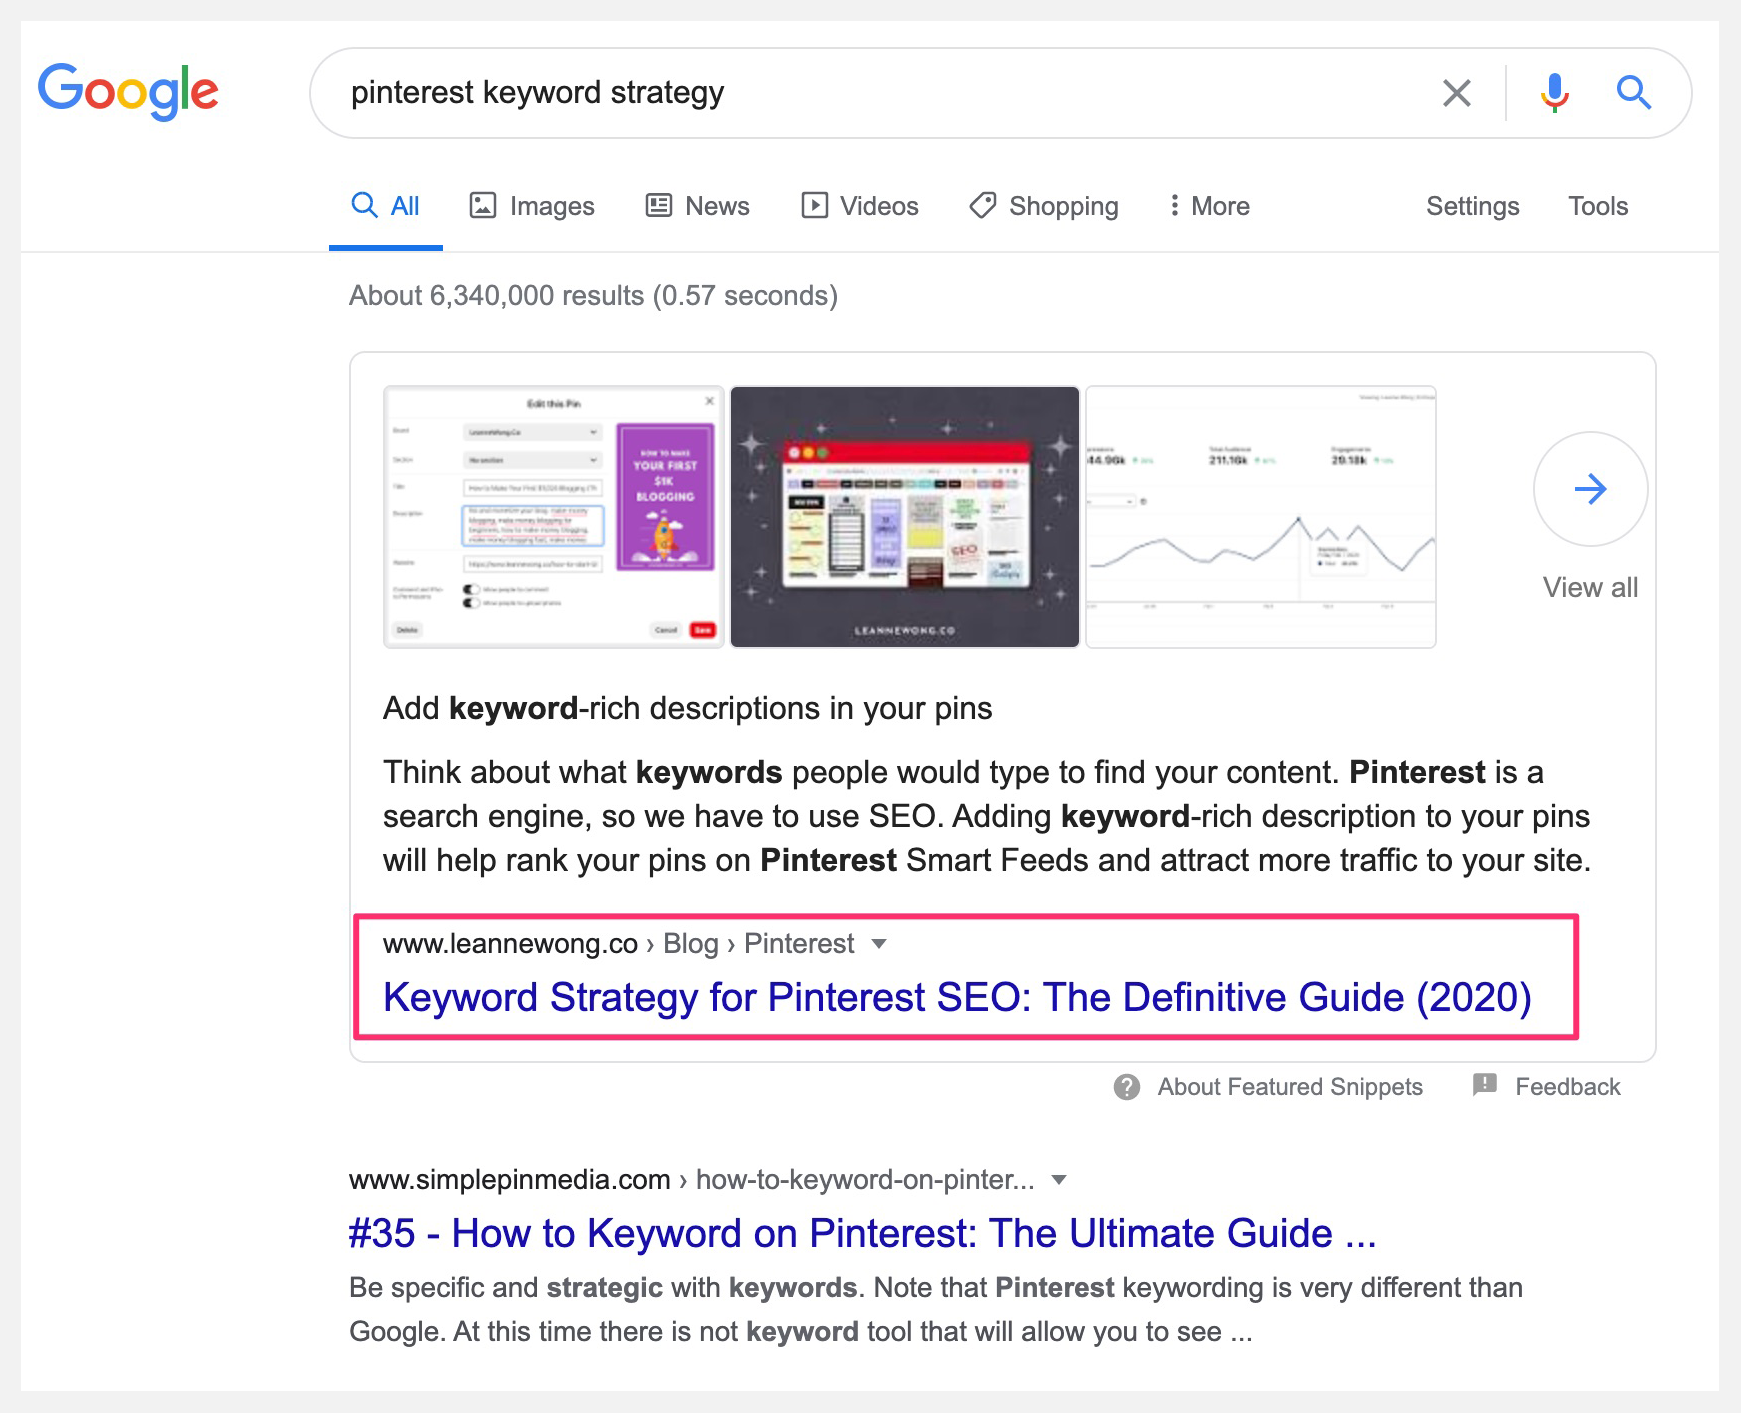
Task: Click snippet heading Add keyword-rich descriptions
Action: (x=688, y=709)
